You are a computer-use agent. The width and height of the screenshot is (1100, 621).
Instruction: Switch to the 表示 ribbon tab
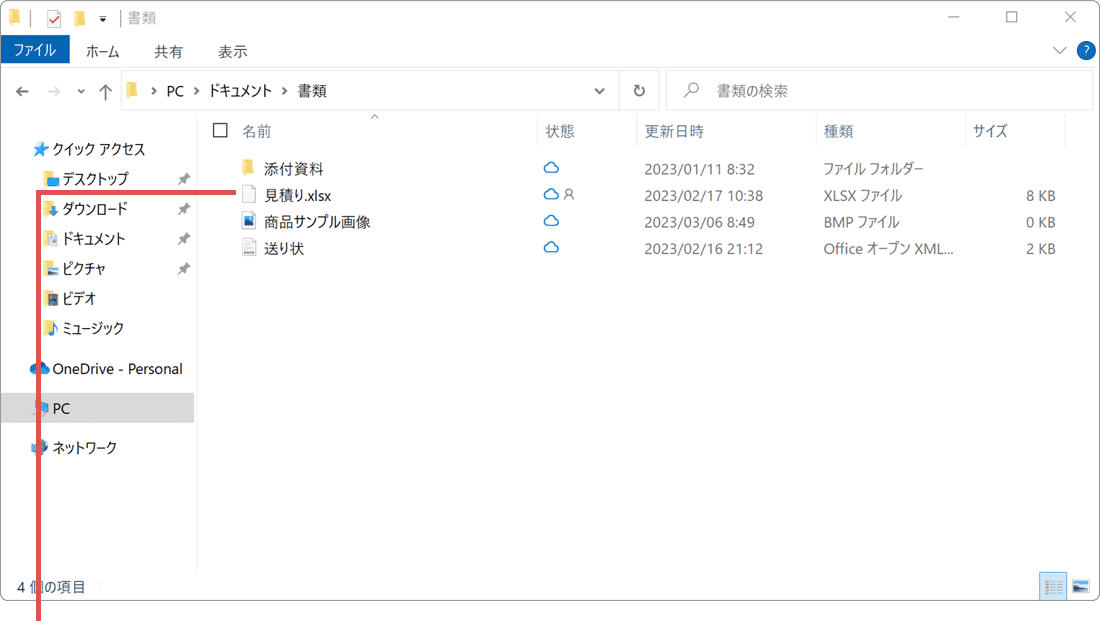[x=232, y=51]
